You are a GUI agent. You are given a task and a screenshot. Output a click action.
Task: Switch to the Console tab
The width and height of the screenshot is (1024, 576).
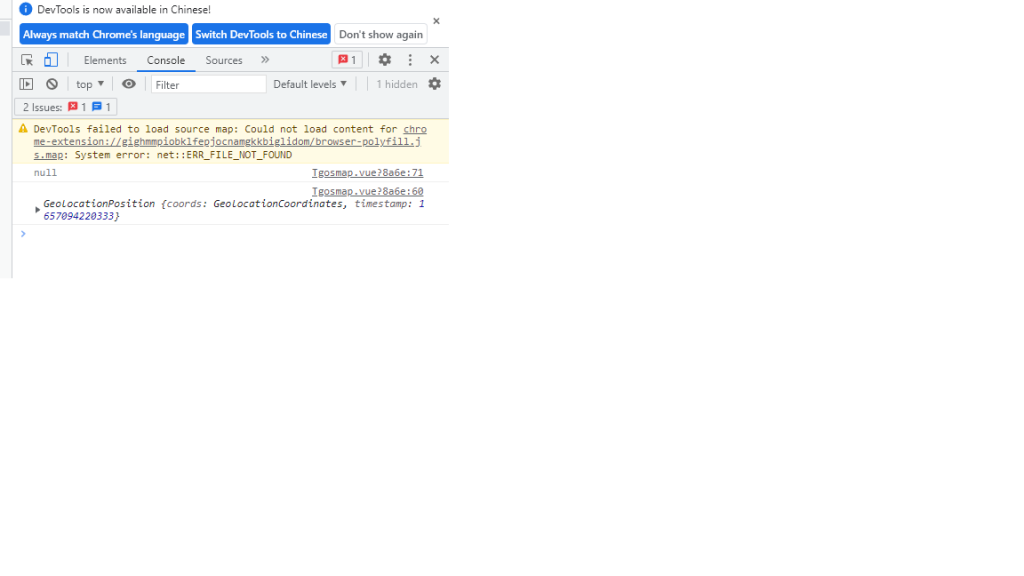[x=166, y=60]
